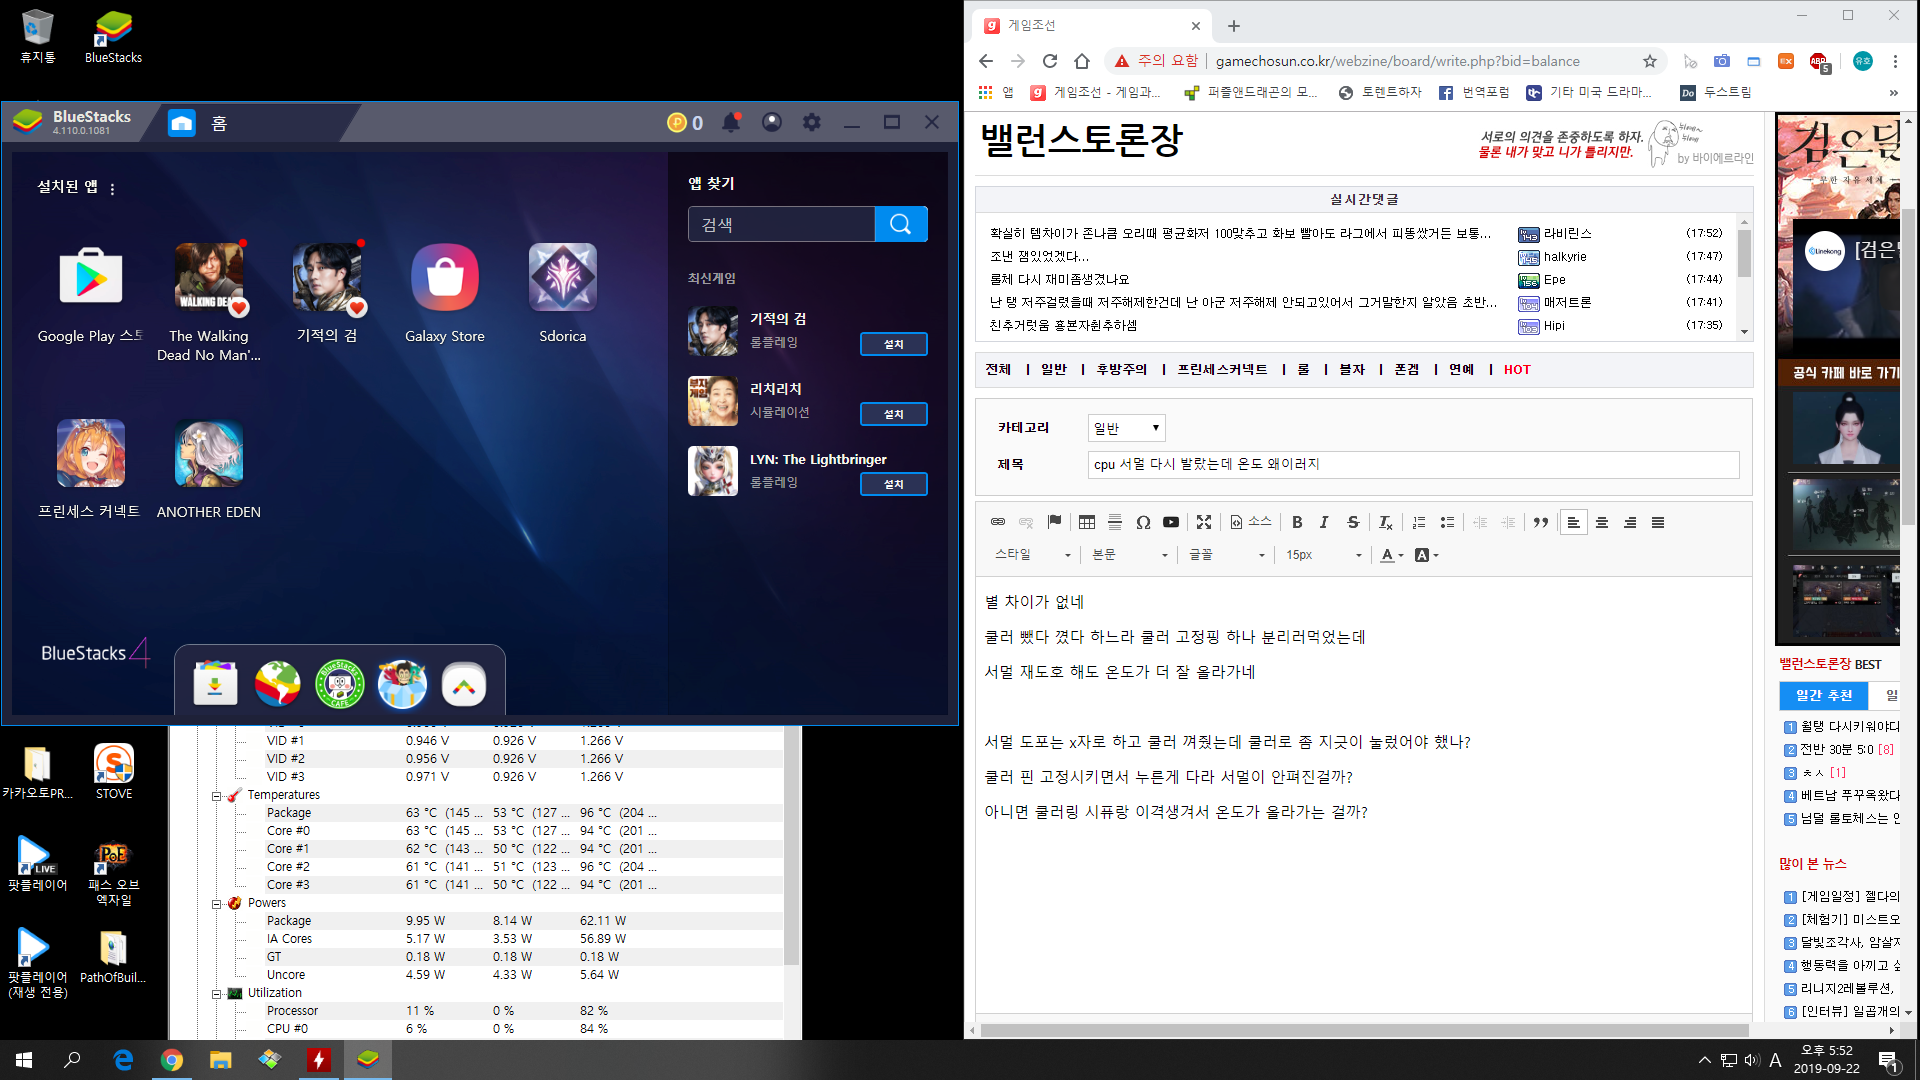Switch to the HOT board tab
The image size is (1920, 1080).
(x=1516, y=369)
